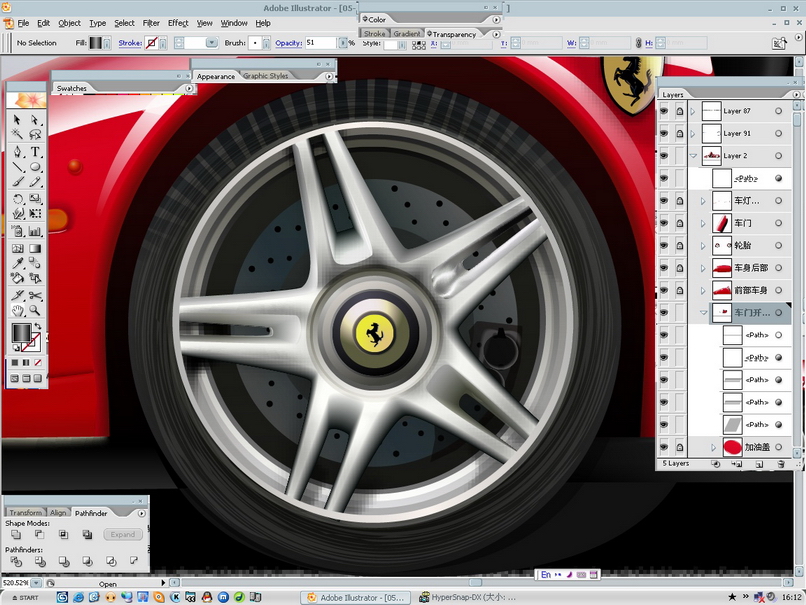Viewport: 806px width, 605px height.
Task: Switch to the Align tab
Action: coord(58,512)
